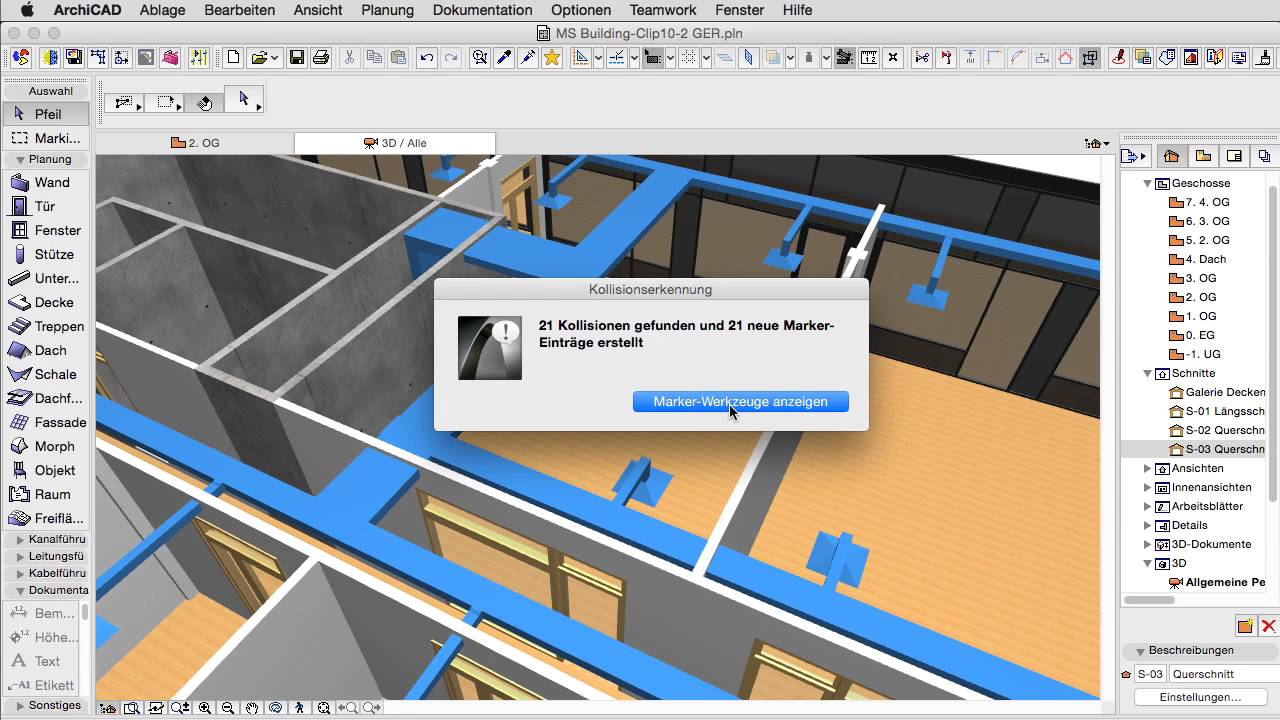Screen dimensions: 1280x720
Task: Select the Raum zone tool
Action: 46,494
